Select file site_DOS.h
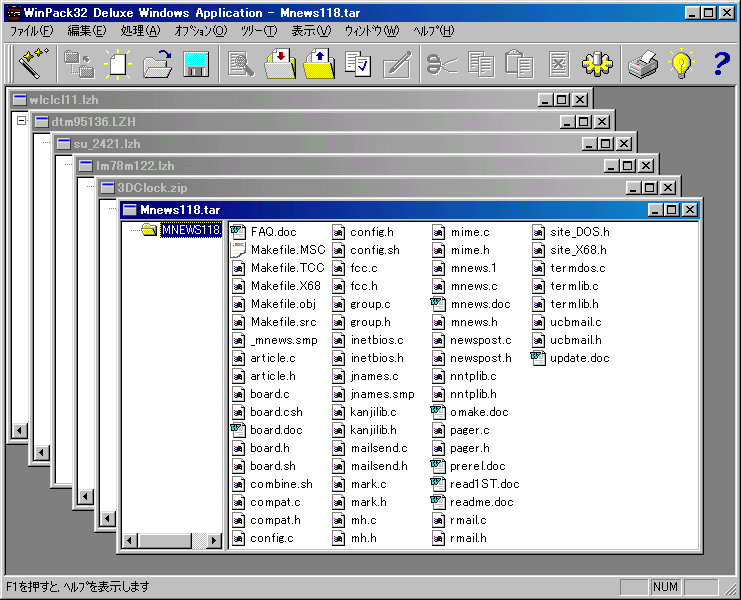The width and height of the screenshot is (741, 600). tap(571, 232)
